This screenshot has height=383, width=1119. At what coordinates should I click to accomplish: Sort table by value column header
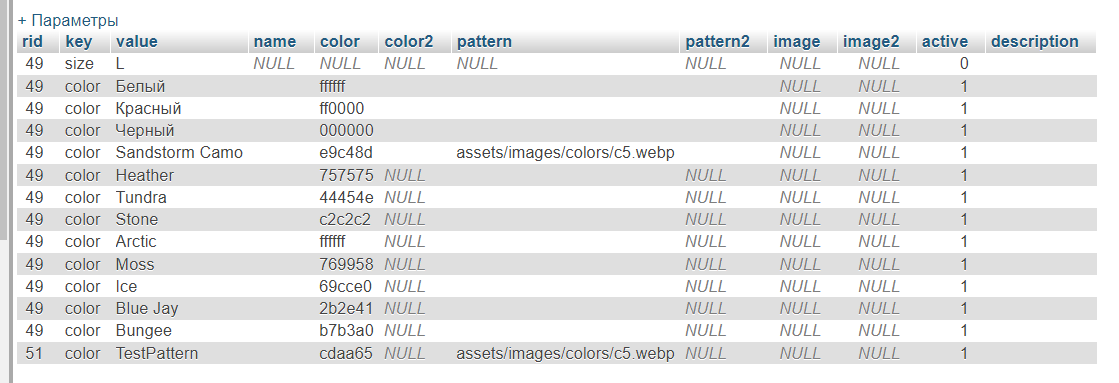pyautogui.click(x=137, y=41)
